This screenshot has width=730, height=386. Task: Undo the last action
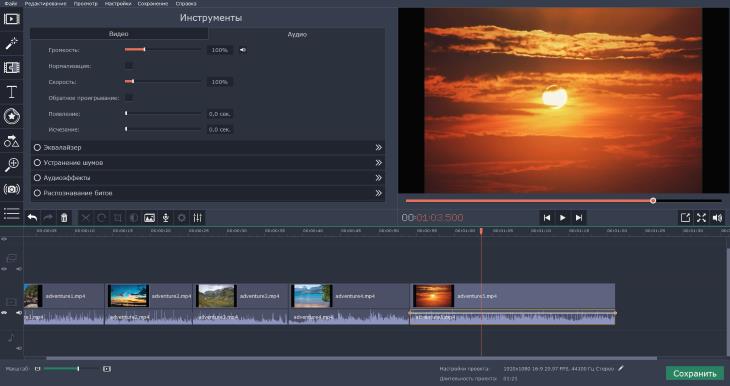coord(32,217)
